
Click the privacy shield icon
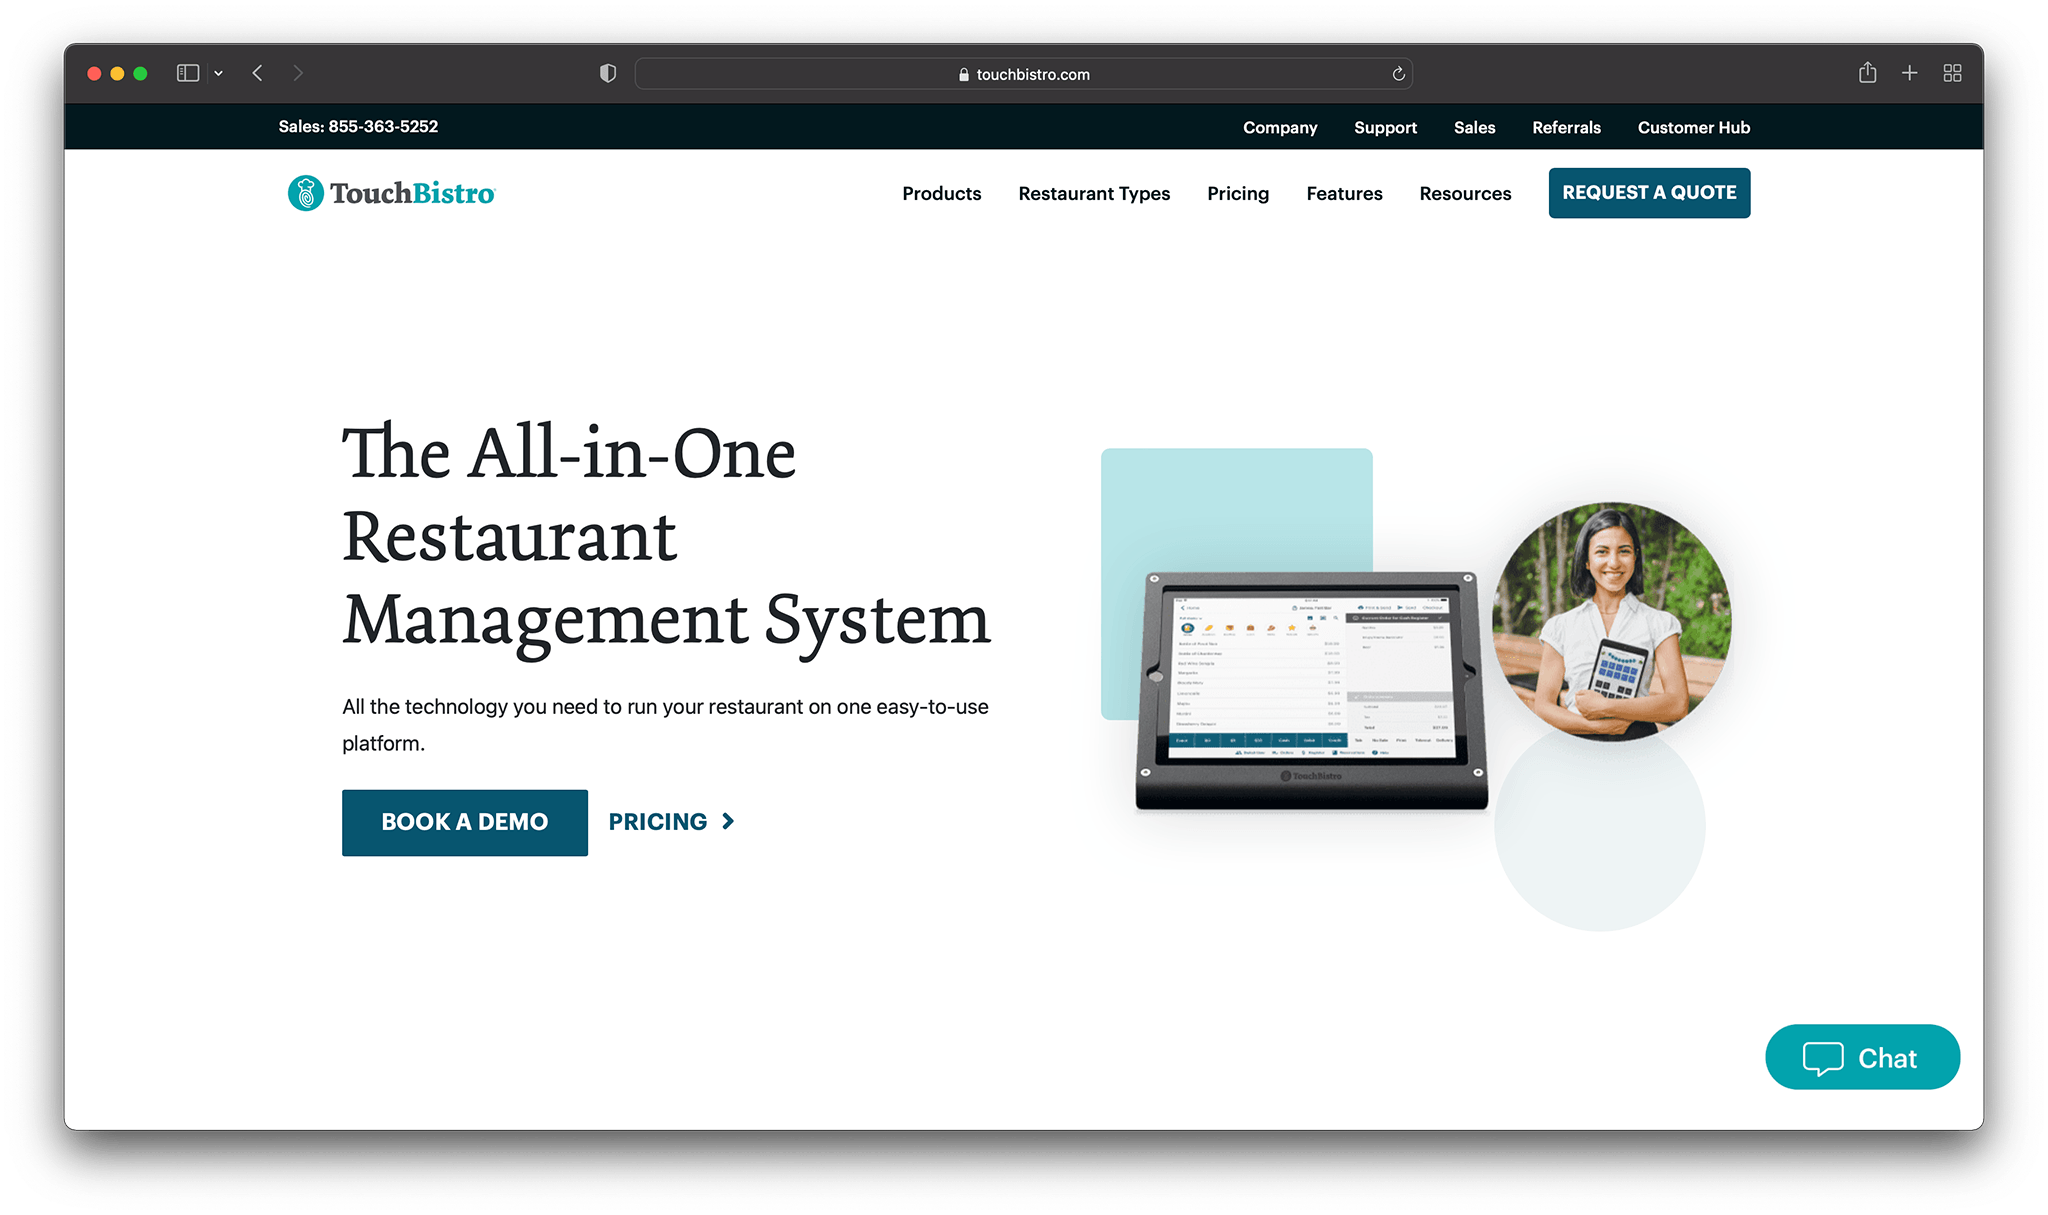(x=607, y=73)
